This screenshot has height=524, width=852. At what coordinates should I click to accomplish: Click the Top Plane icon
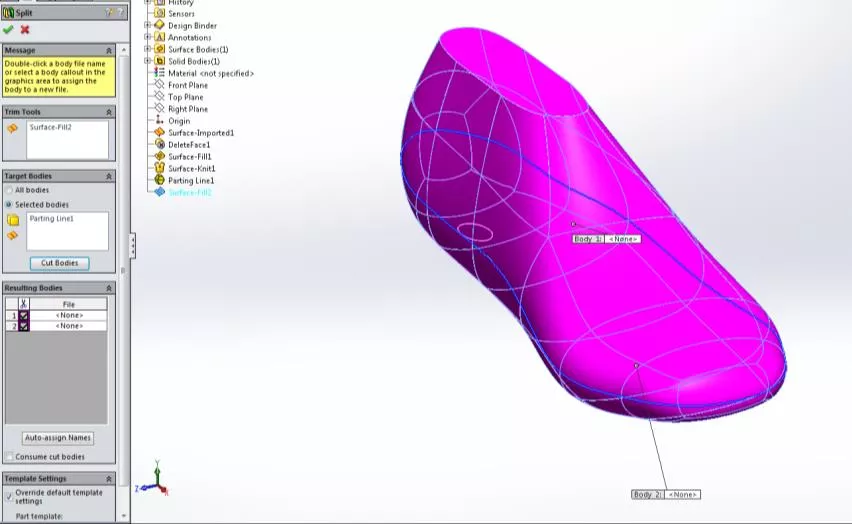coord(159,97)
